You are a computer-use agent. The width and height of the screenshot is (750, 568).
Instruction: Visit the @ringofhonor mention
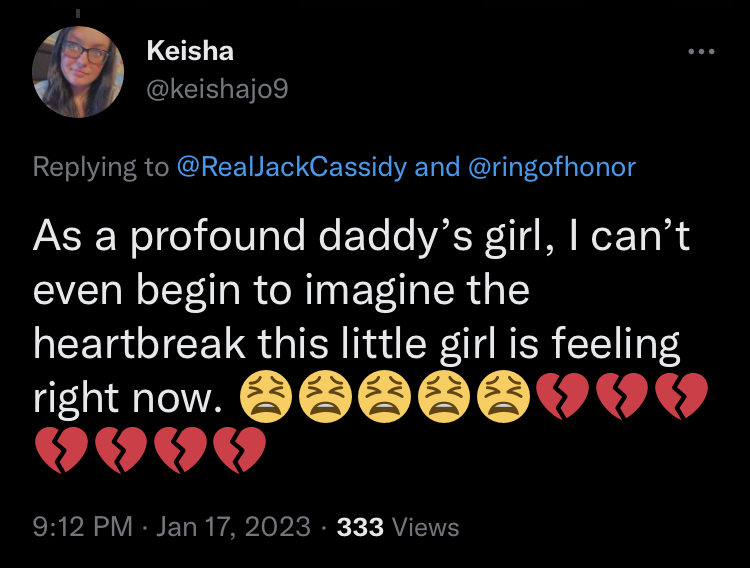pyautogui.click(x=551, y=167)
